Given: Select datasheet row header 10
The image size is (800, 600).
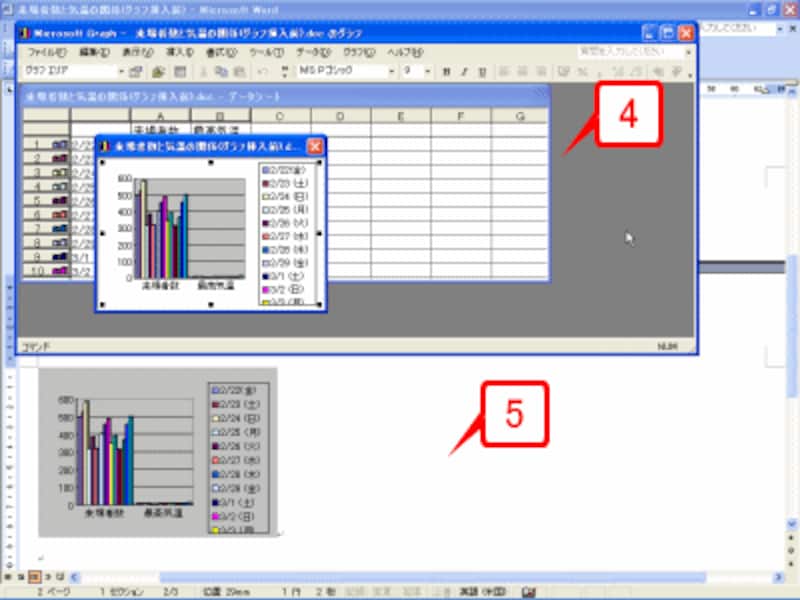Looking at the screenshot, I should pos(46,271).
